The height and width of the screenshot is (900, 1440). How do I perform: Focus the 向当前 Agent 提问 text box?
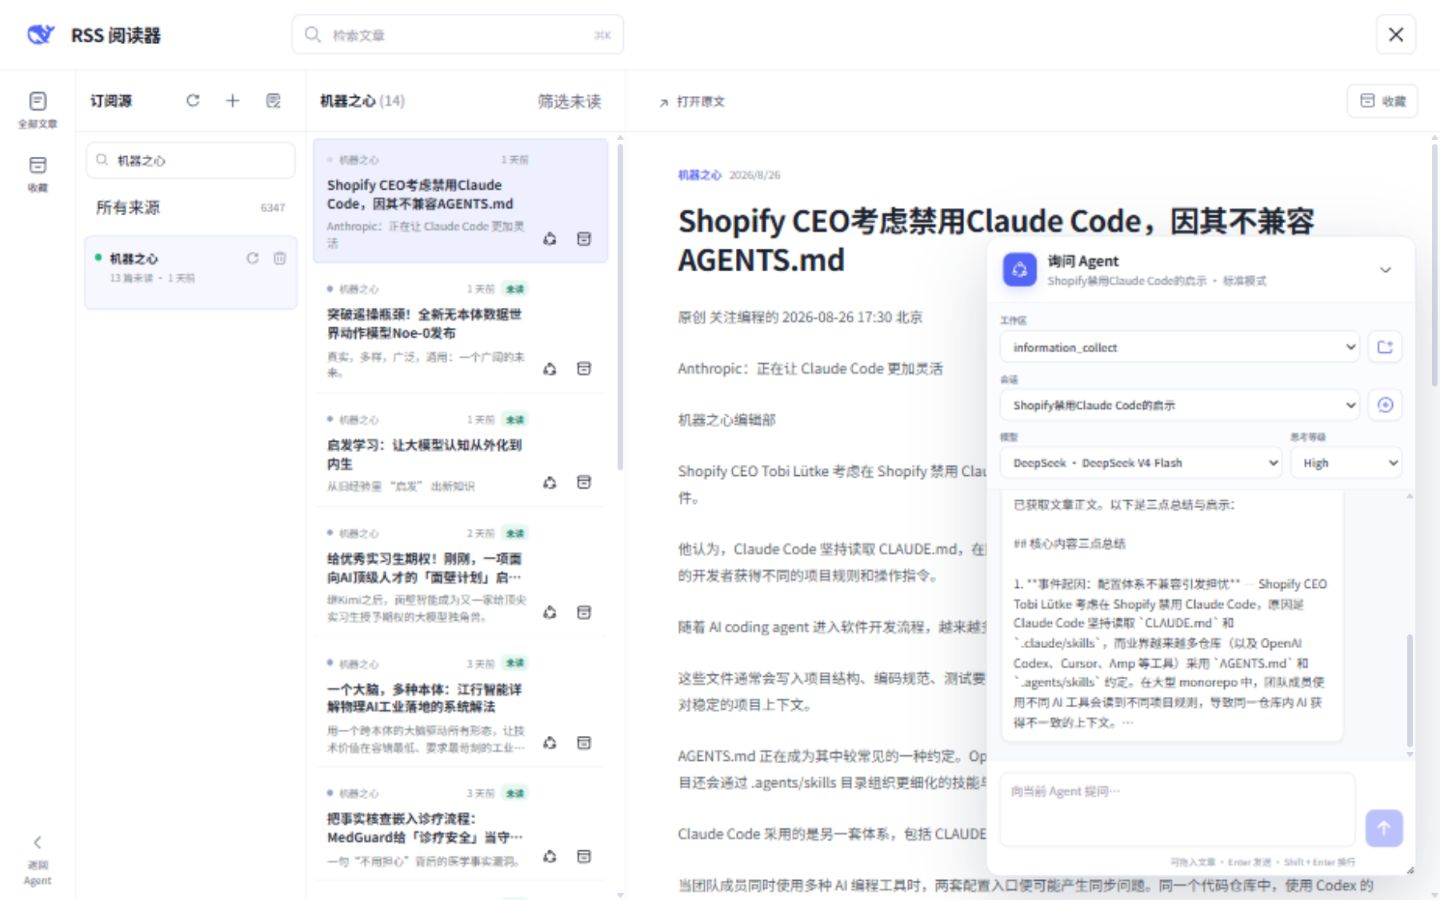coord(1178,809)
